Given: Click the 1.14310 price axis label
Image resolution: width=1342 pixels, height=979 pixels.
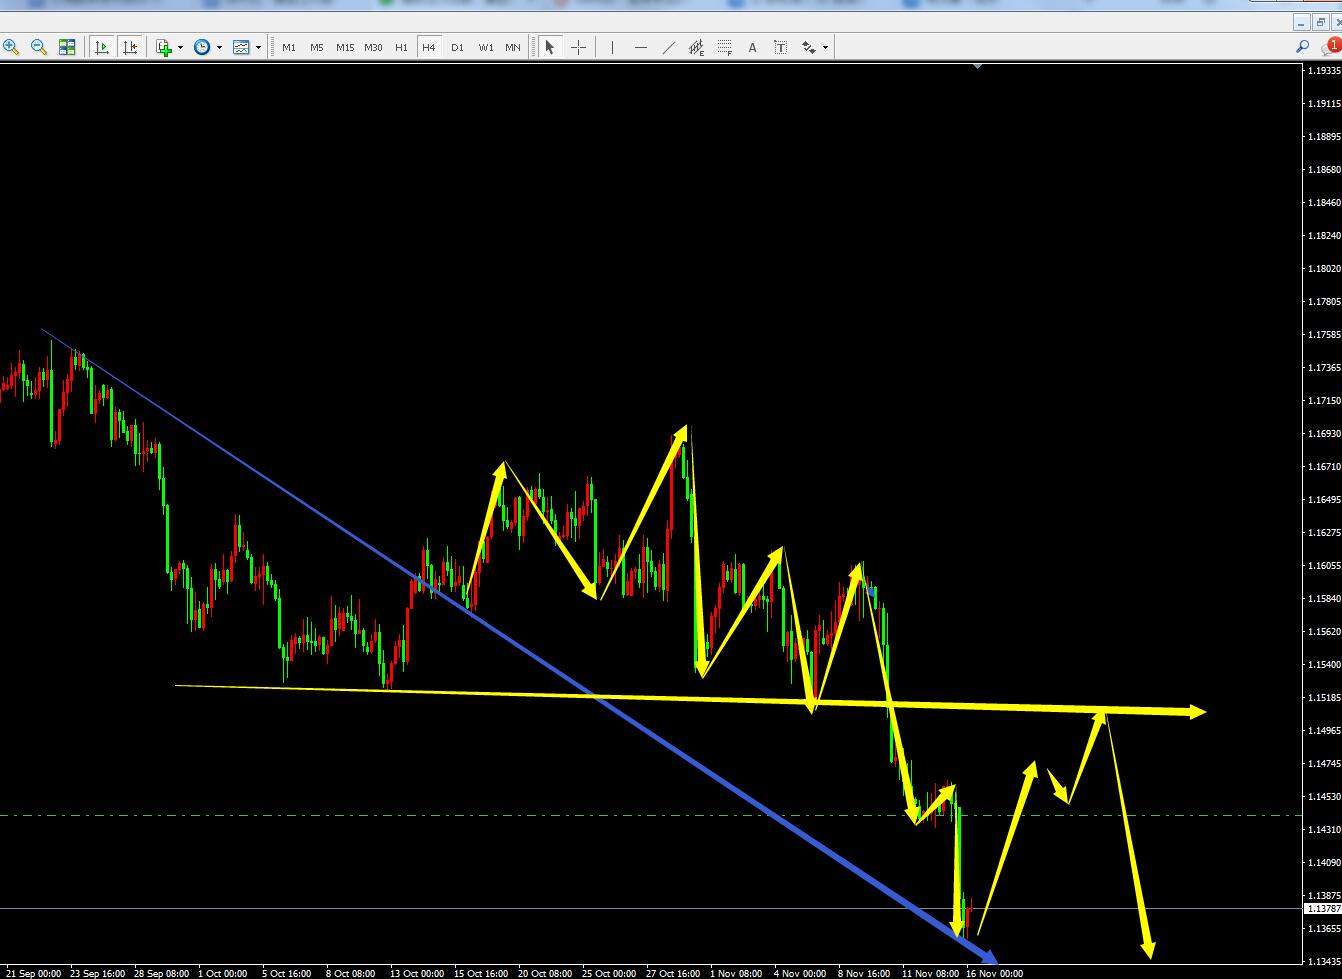Looking at the screenshot, I should coord(1324,830).
